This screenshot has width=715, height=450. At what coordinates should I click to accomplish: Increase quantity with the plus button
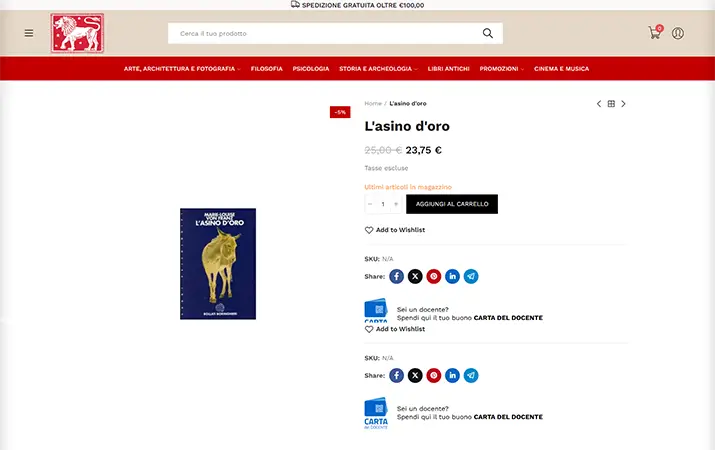point(396,204)
